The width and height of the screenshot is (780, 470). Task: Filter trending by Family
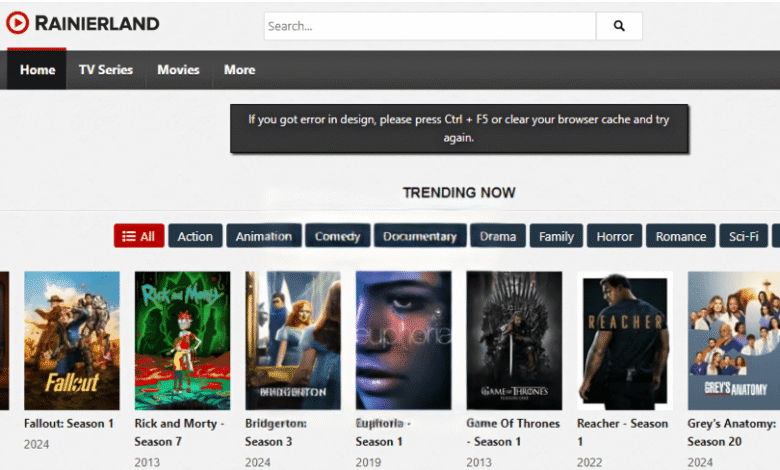[x=556, y=236]
